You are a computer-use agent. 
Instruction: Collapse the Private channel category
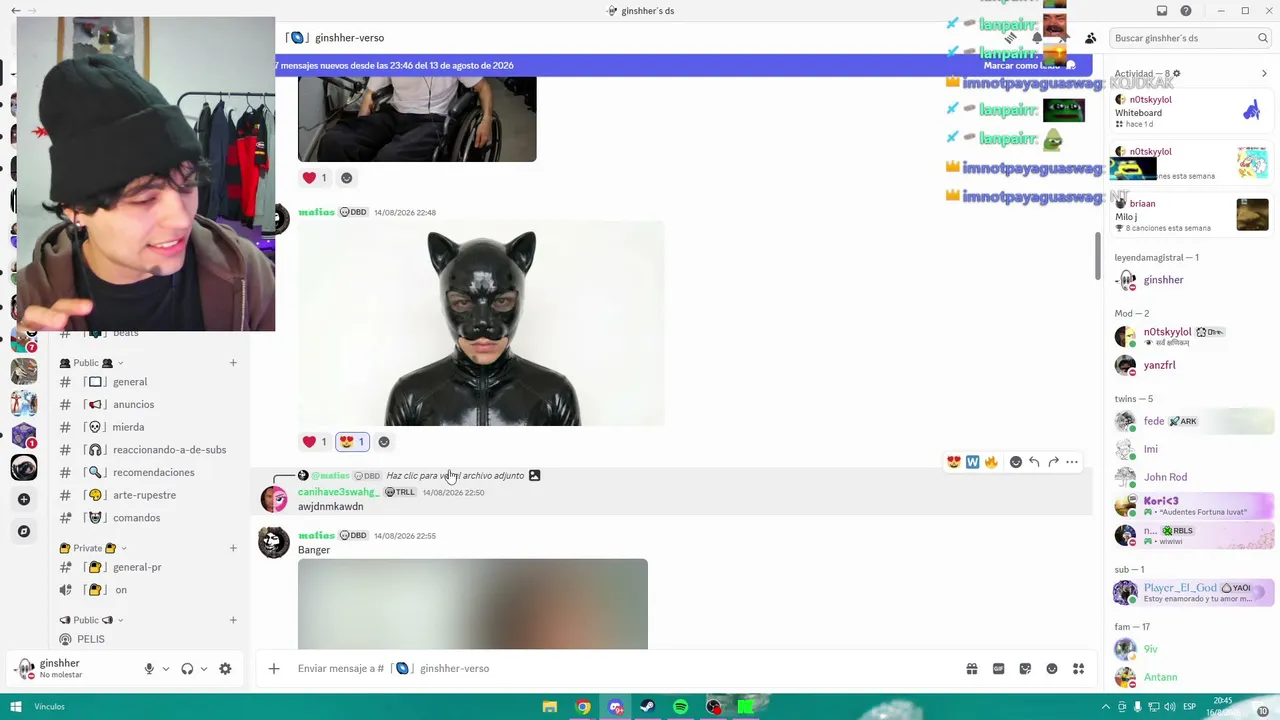(90, 548)
